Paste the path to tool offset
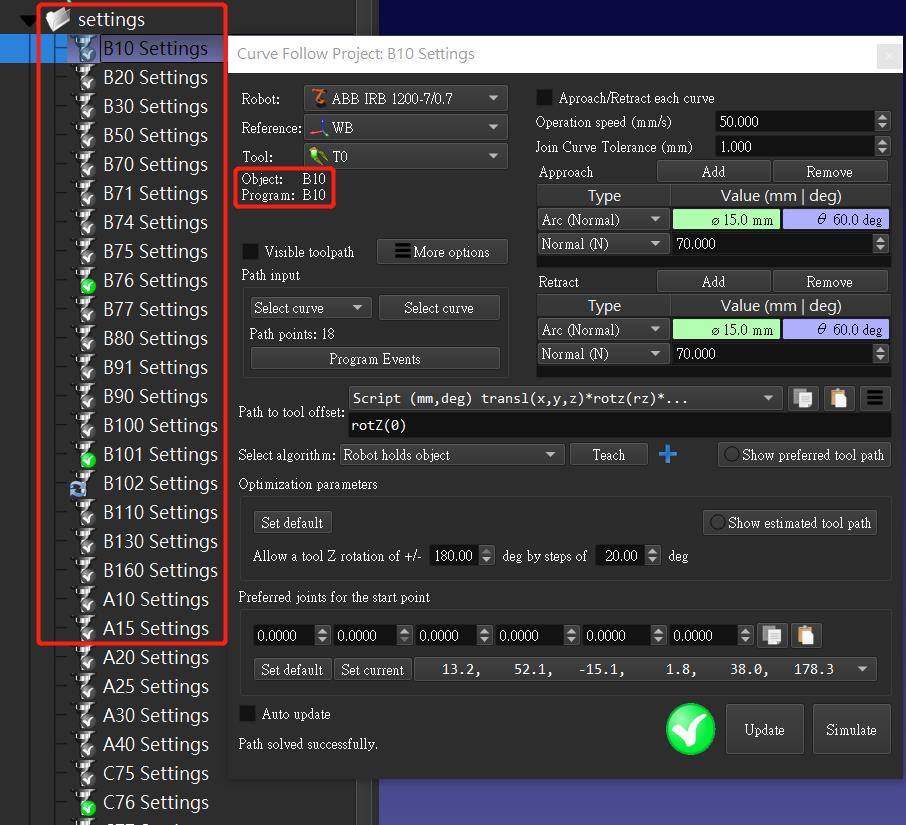This screenshot has height=825, width=906. [x=838, y=398]
